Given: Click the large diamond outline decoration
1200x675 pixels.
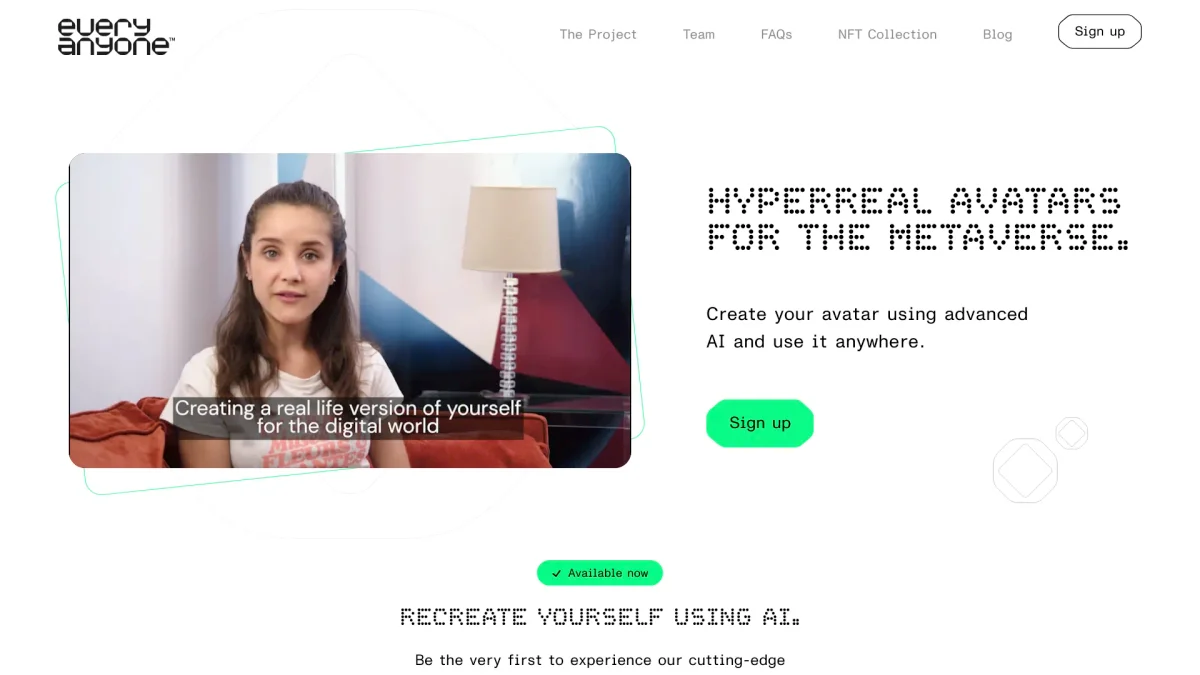Looking at the screenshot, I should [x=1025, y=470].
